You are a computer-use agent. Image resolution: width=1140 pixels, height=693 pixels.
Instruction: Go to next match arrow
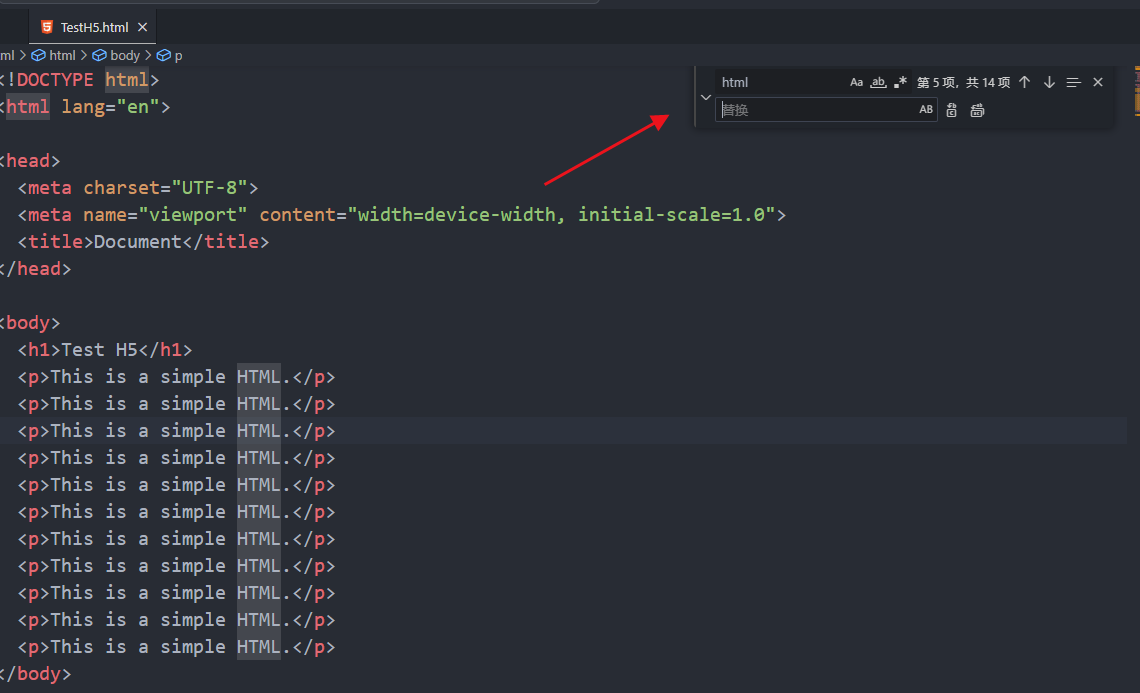tap(1049, 82)
